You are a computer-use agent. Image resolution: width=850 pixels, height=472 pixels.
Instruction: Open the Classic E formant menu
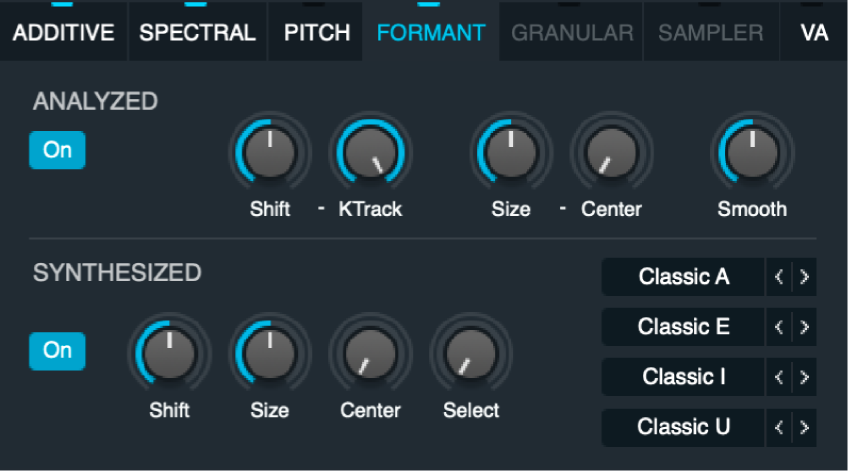684,327
